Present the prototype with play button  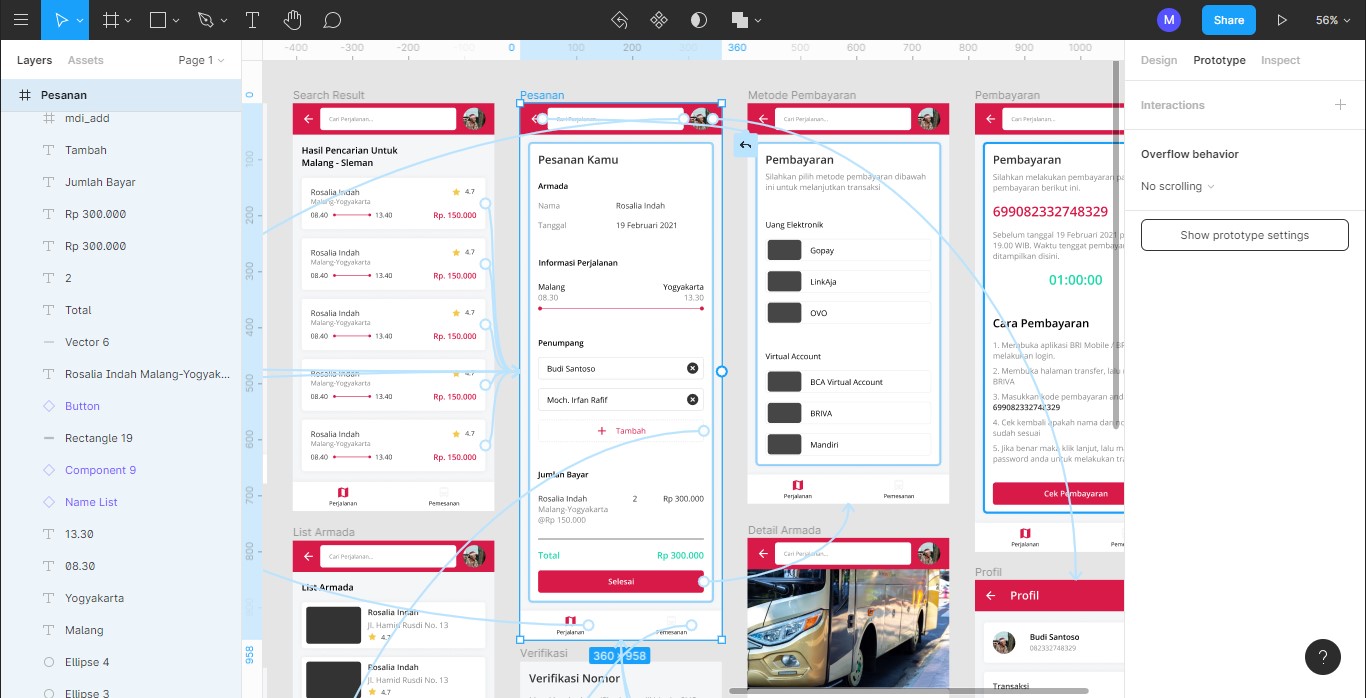point(1282,20)
